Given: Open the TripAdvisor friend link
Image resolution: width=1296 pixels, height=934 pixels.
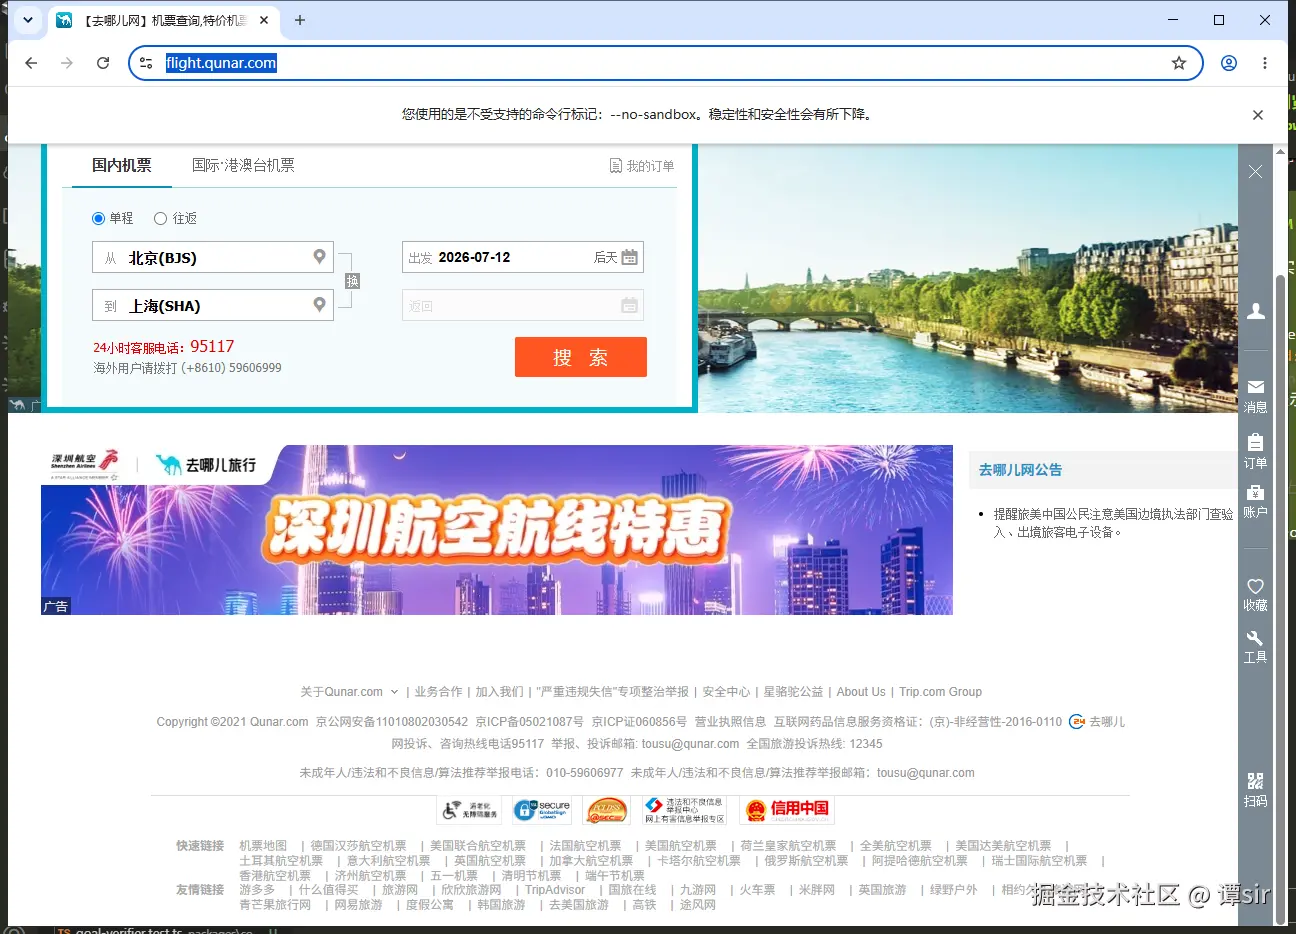Looking at the screenshot, I should tap(555, 890).
